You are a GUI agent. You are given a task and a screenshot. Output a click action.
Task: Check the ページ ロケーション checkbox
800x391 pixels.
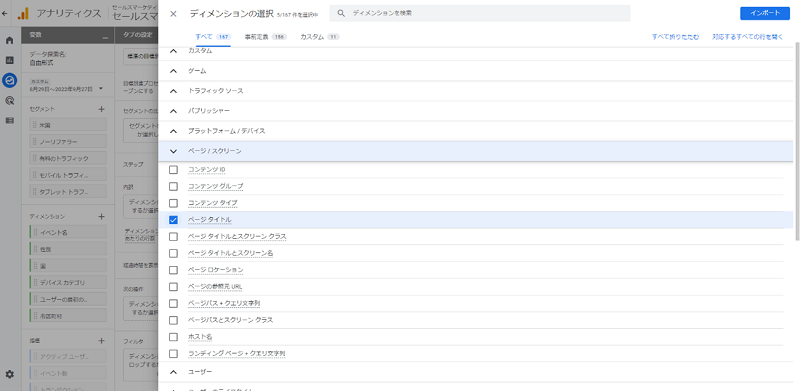tap(173, 270)
